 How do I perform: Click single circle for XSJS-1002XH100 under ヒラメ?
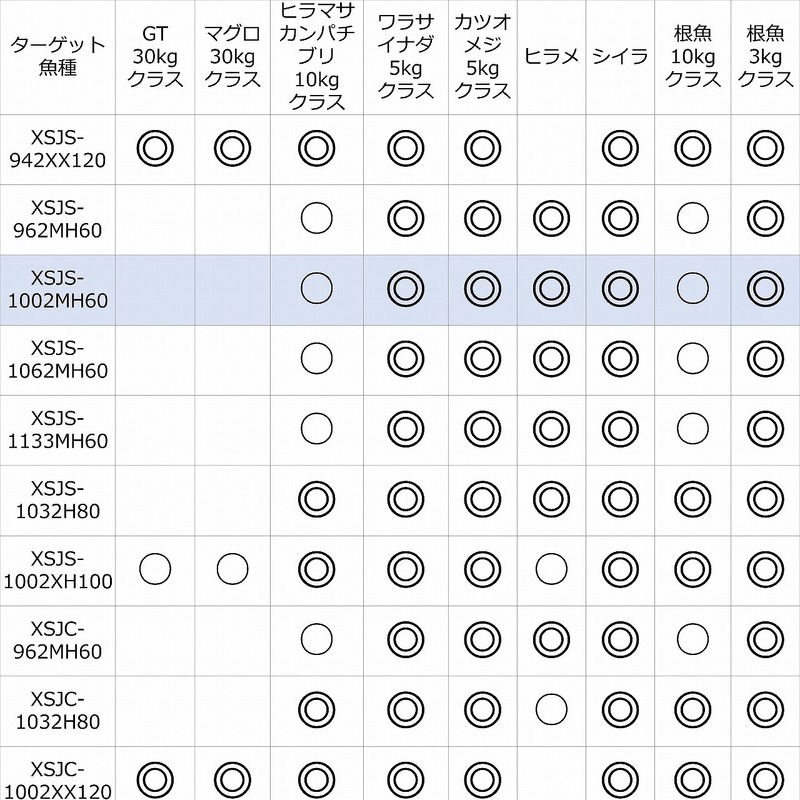(551, 569)
